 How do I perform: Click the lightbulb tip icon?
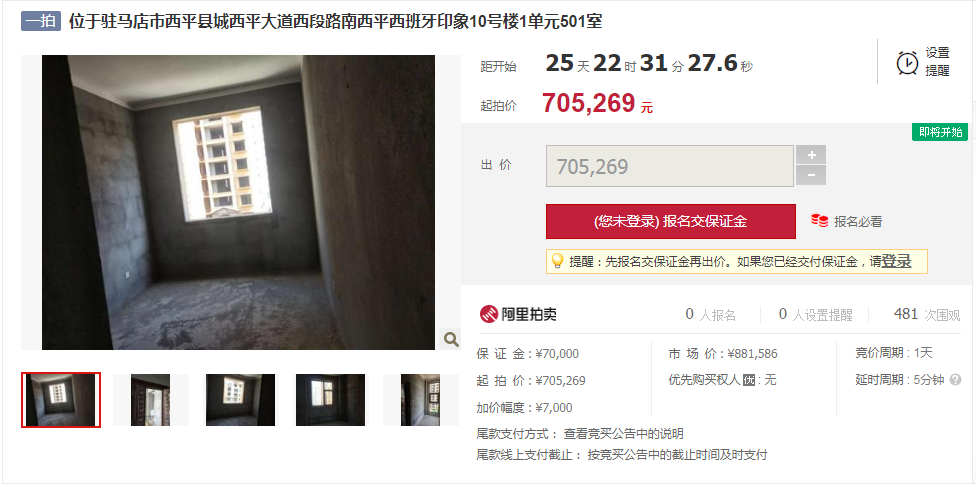click(x=557, y=261)
